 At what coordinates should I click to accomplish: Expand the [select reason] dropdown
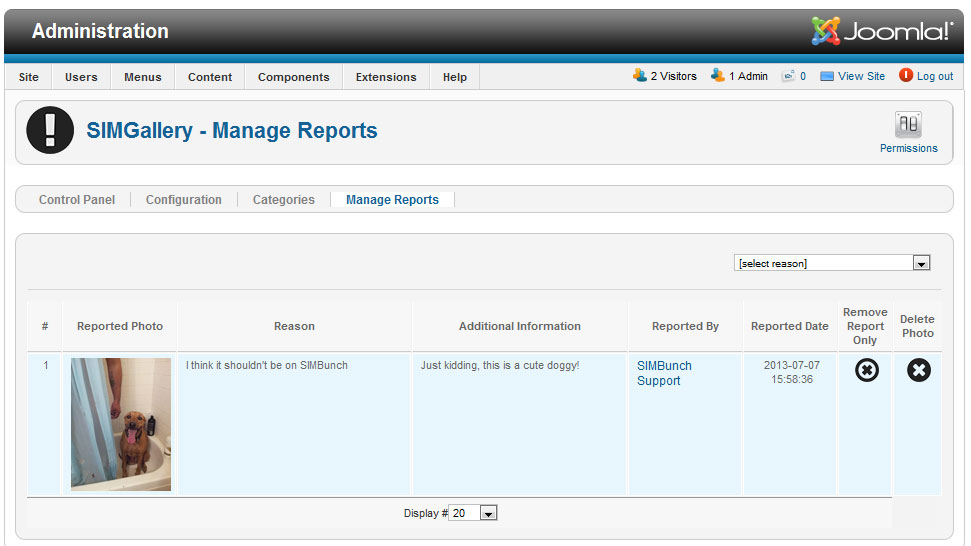point(832,263)
